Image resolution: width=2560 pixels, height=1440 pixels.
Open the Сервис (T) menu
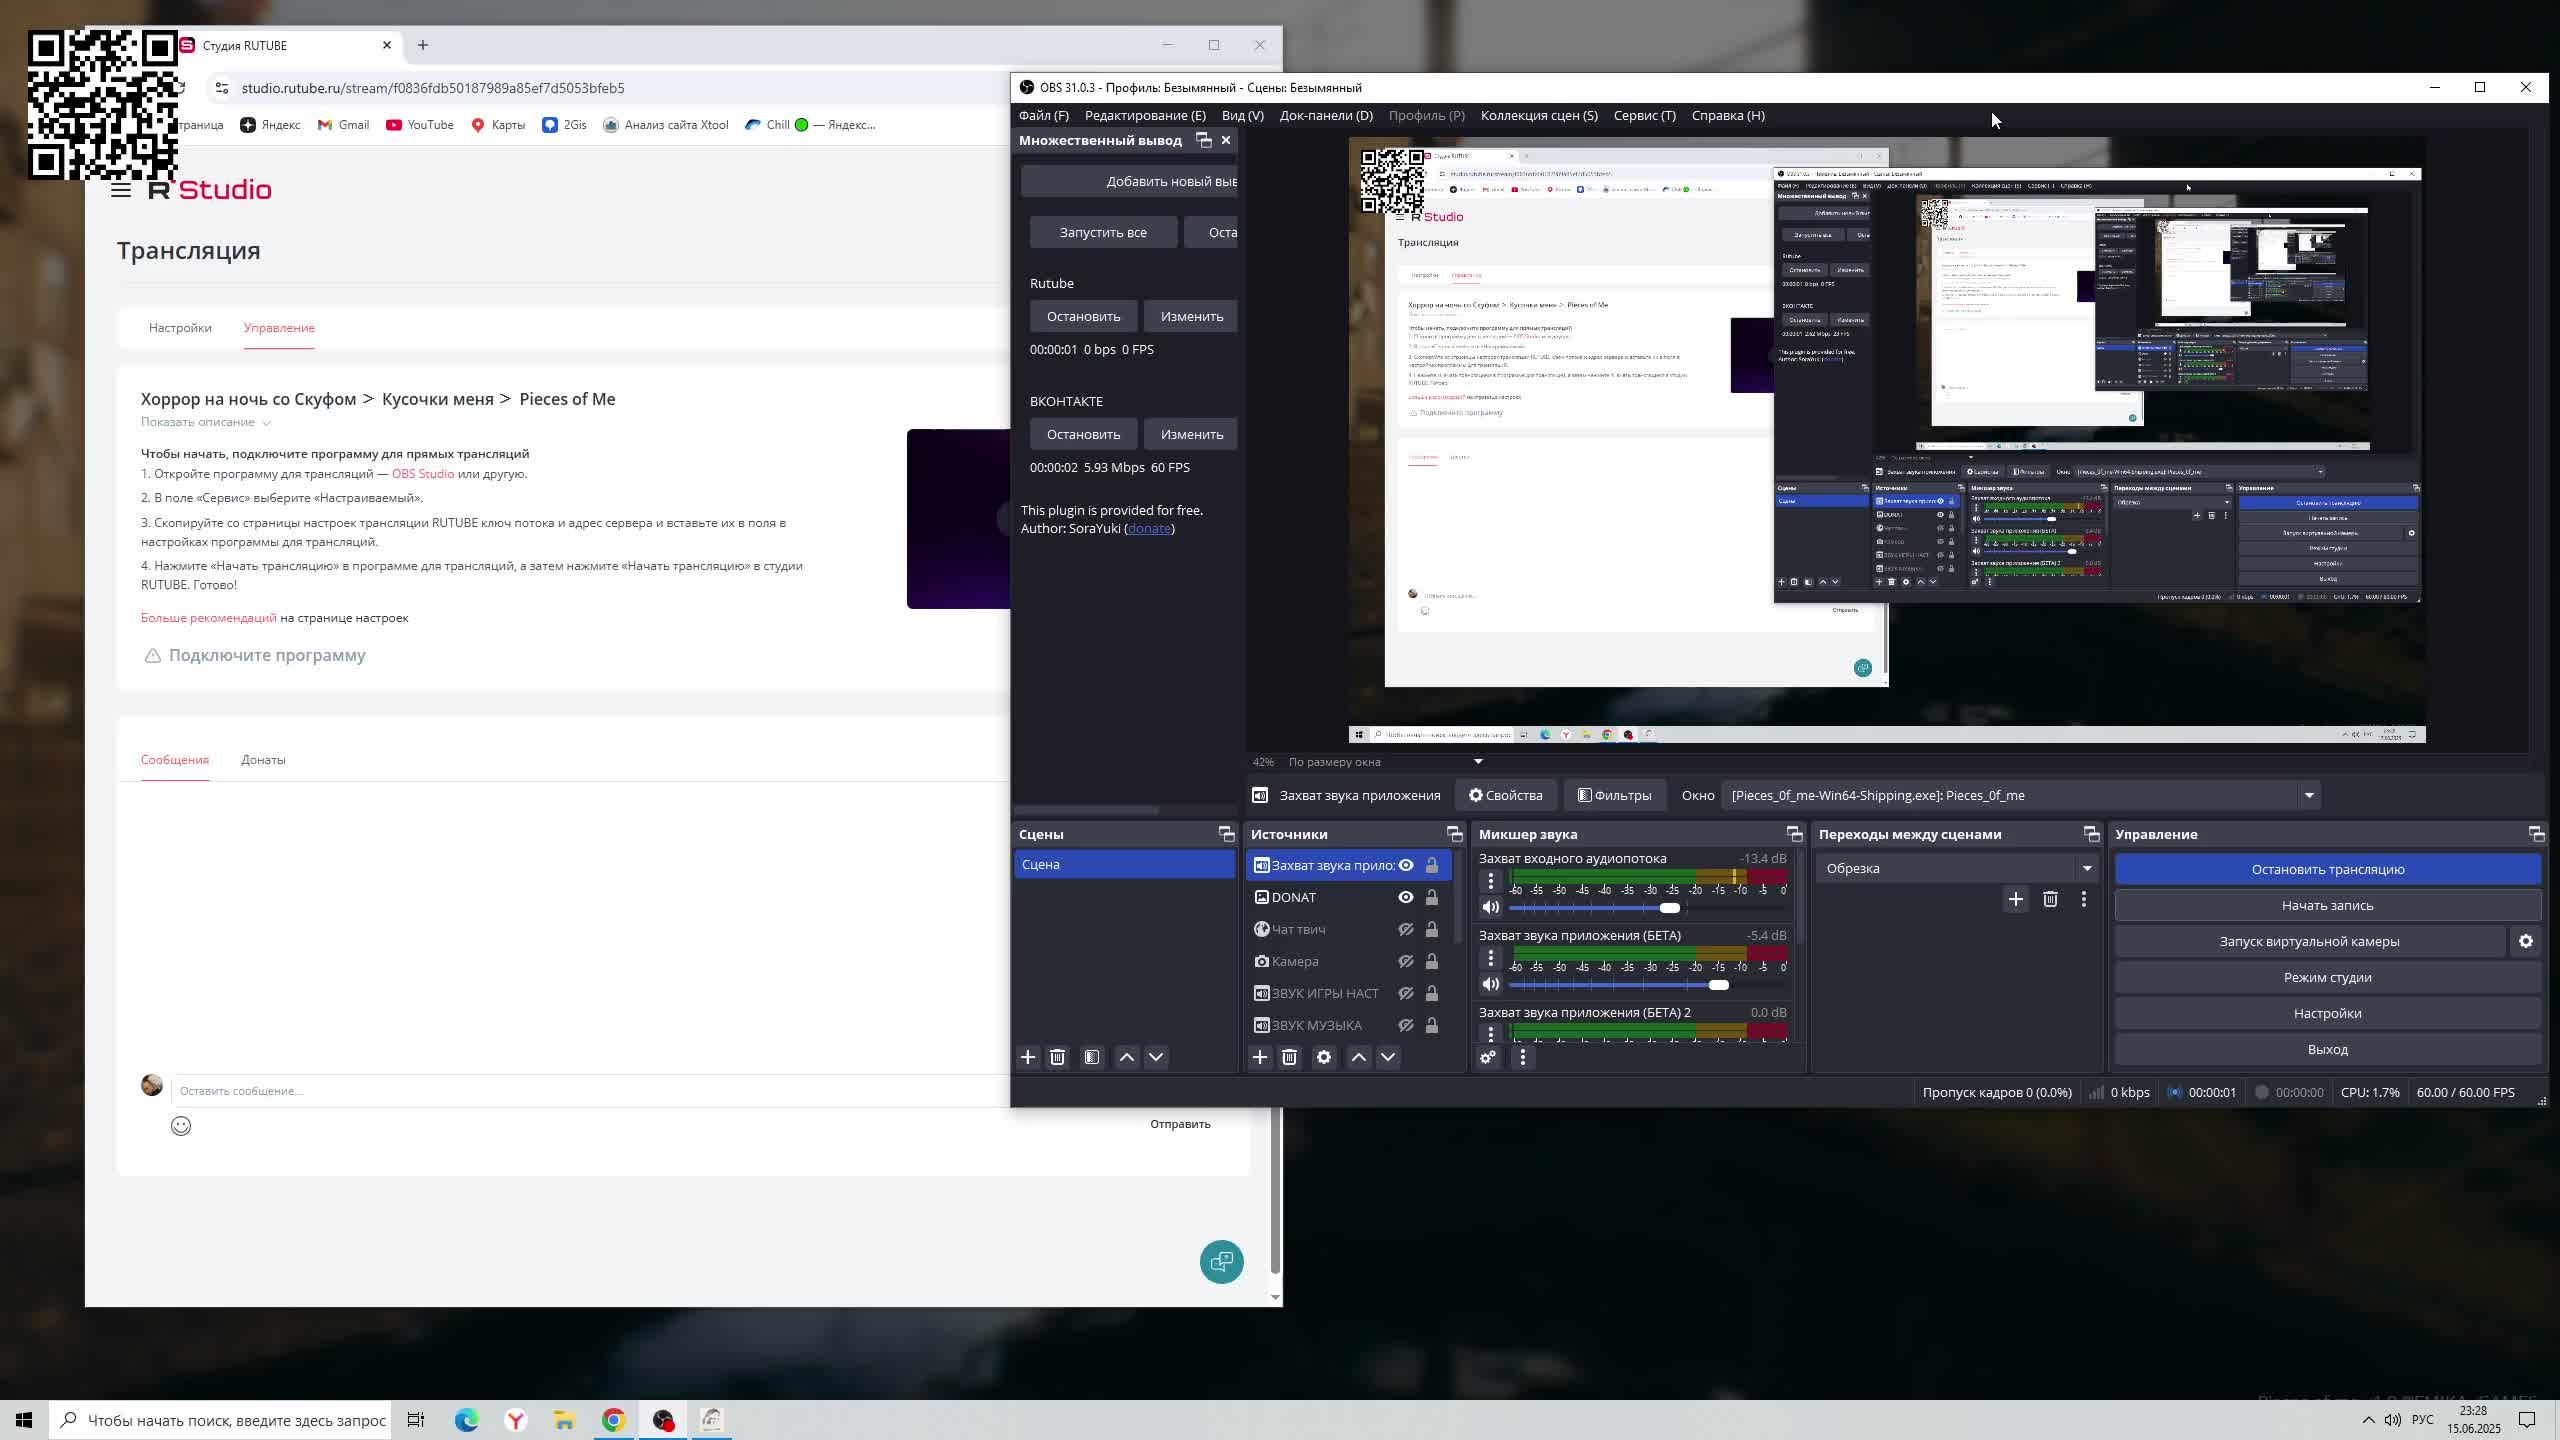1645,115
